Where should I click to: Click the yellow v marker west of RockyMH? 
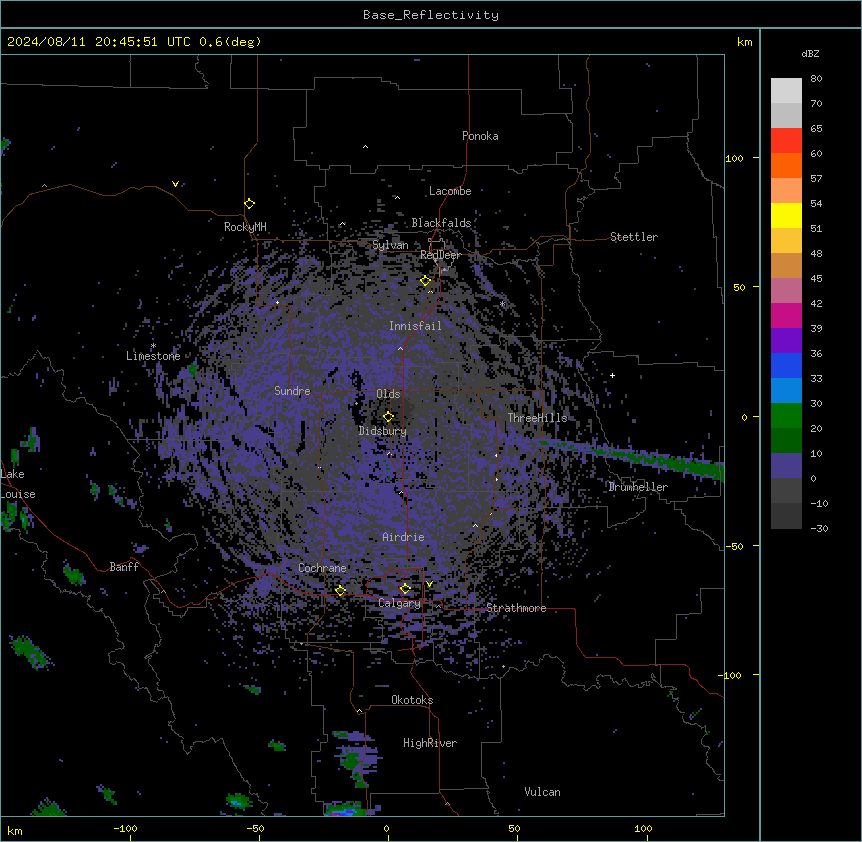click(175, 184)
